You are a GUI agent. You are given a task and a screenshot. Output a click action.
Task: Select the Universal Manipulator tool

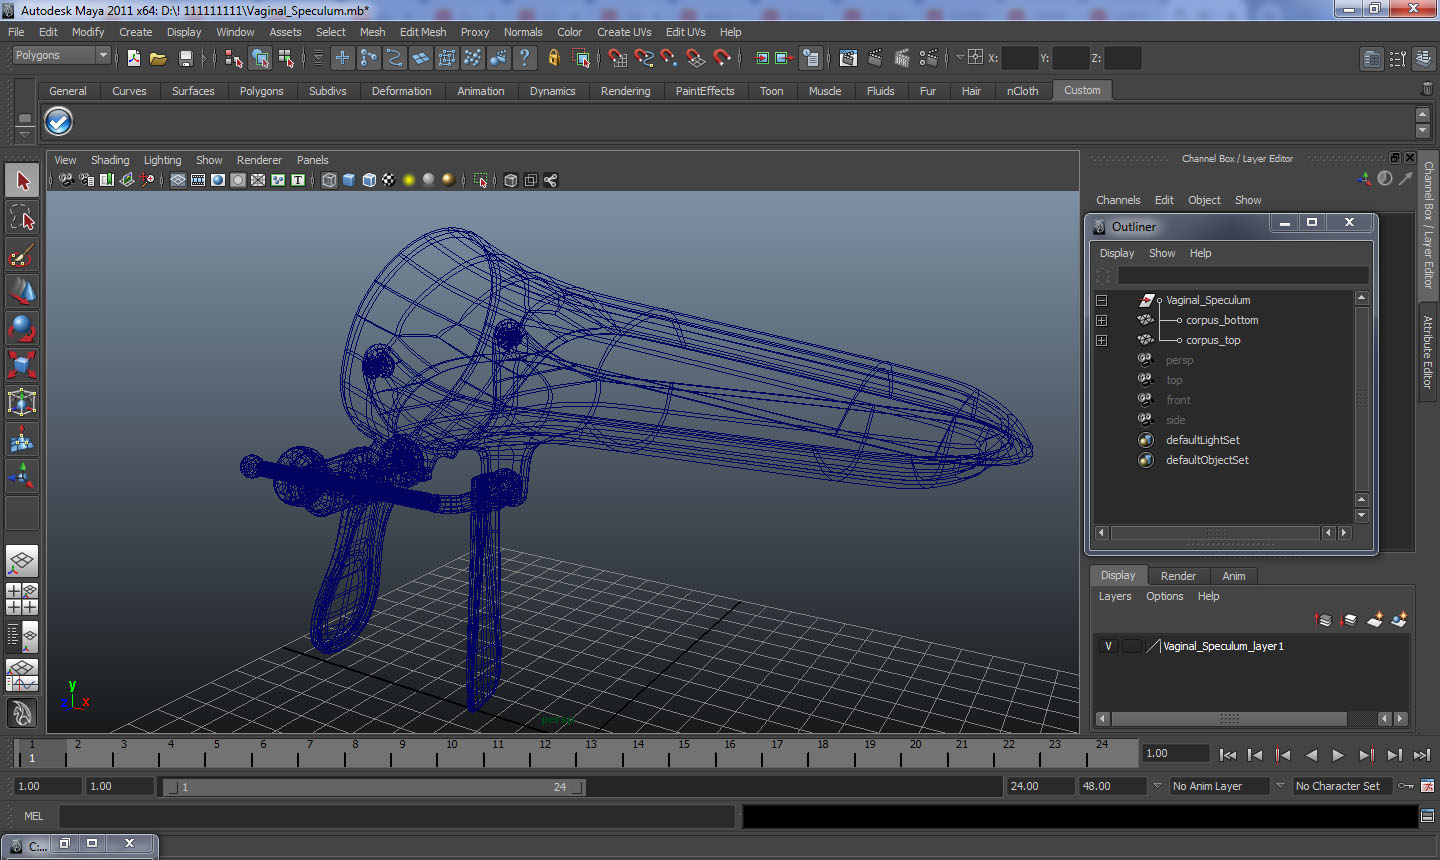22,402
